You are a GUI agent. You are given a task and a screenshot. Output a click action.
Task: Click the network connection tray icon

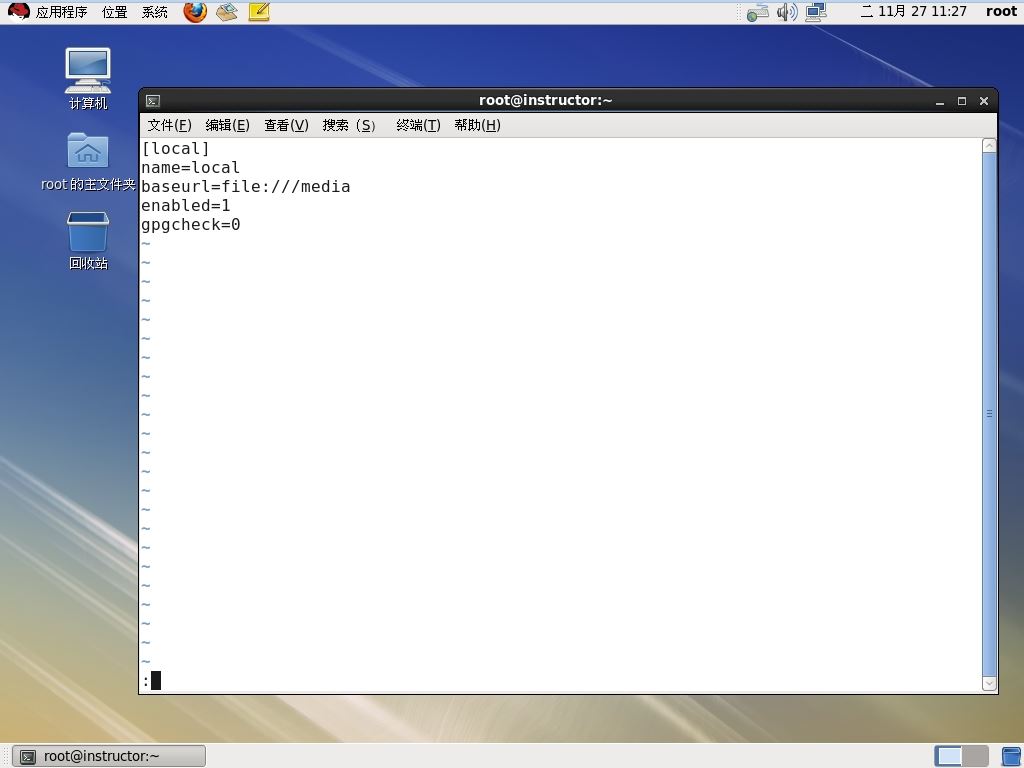(x=758, y=12)
